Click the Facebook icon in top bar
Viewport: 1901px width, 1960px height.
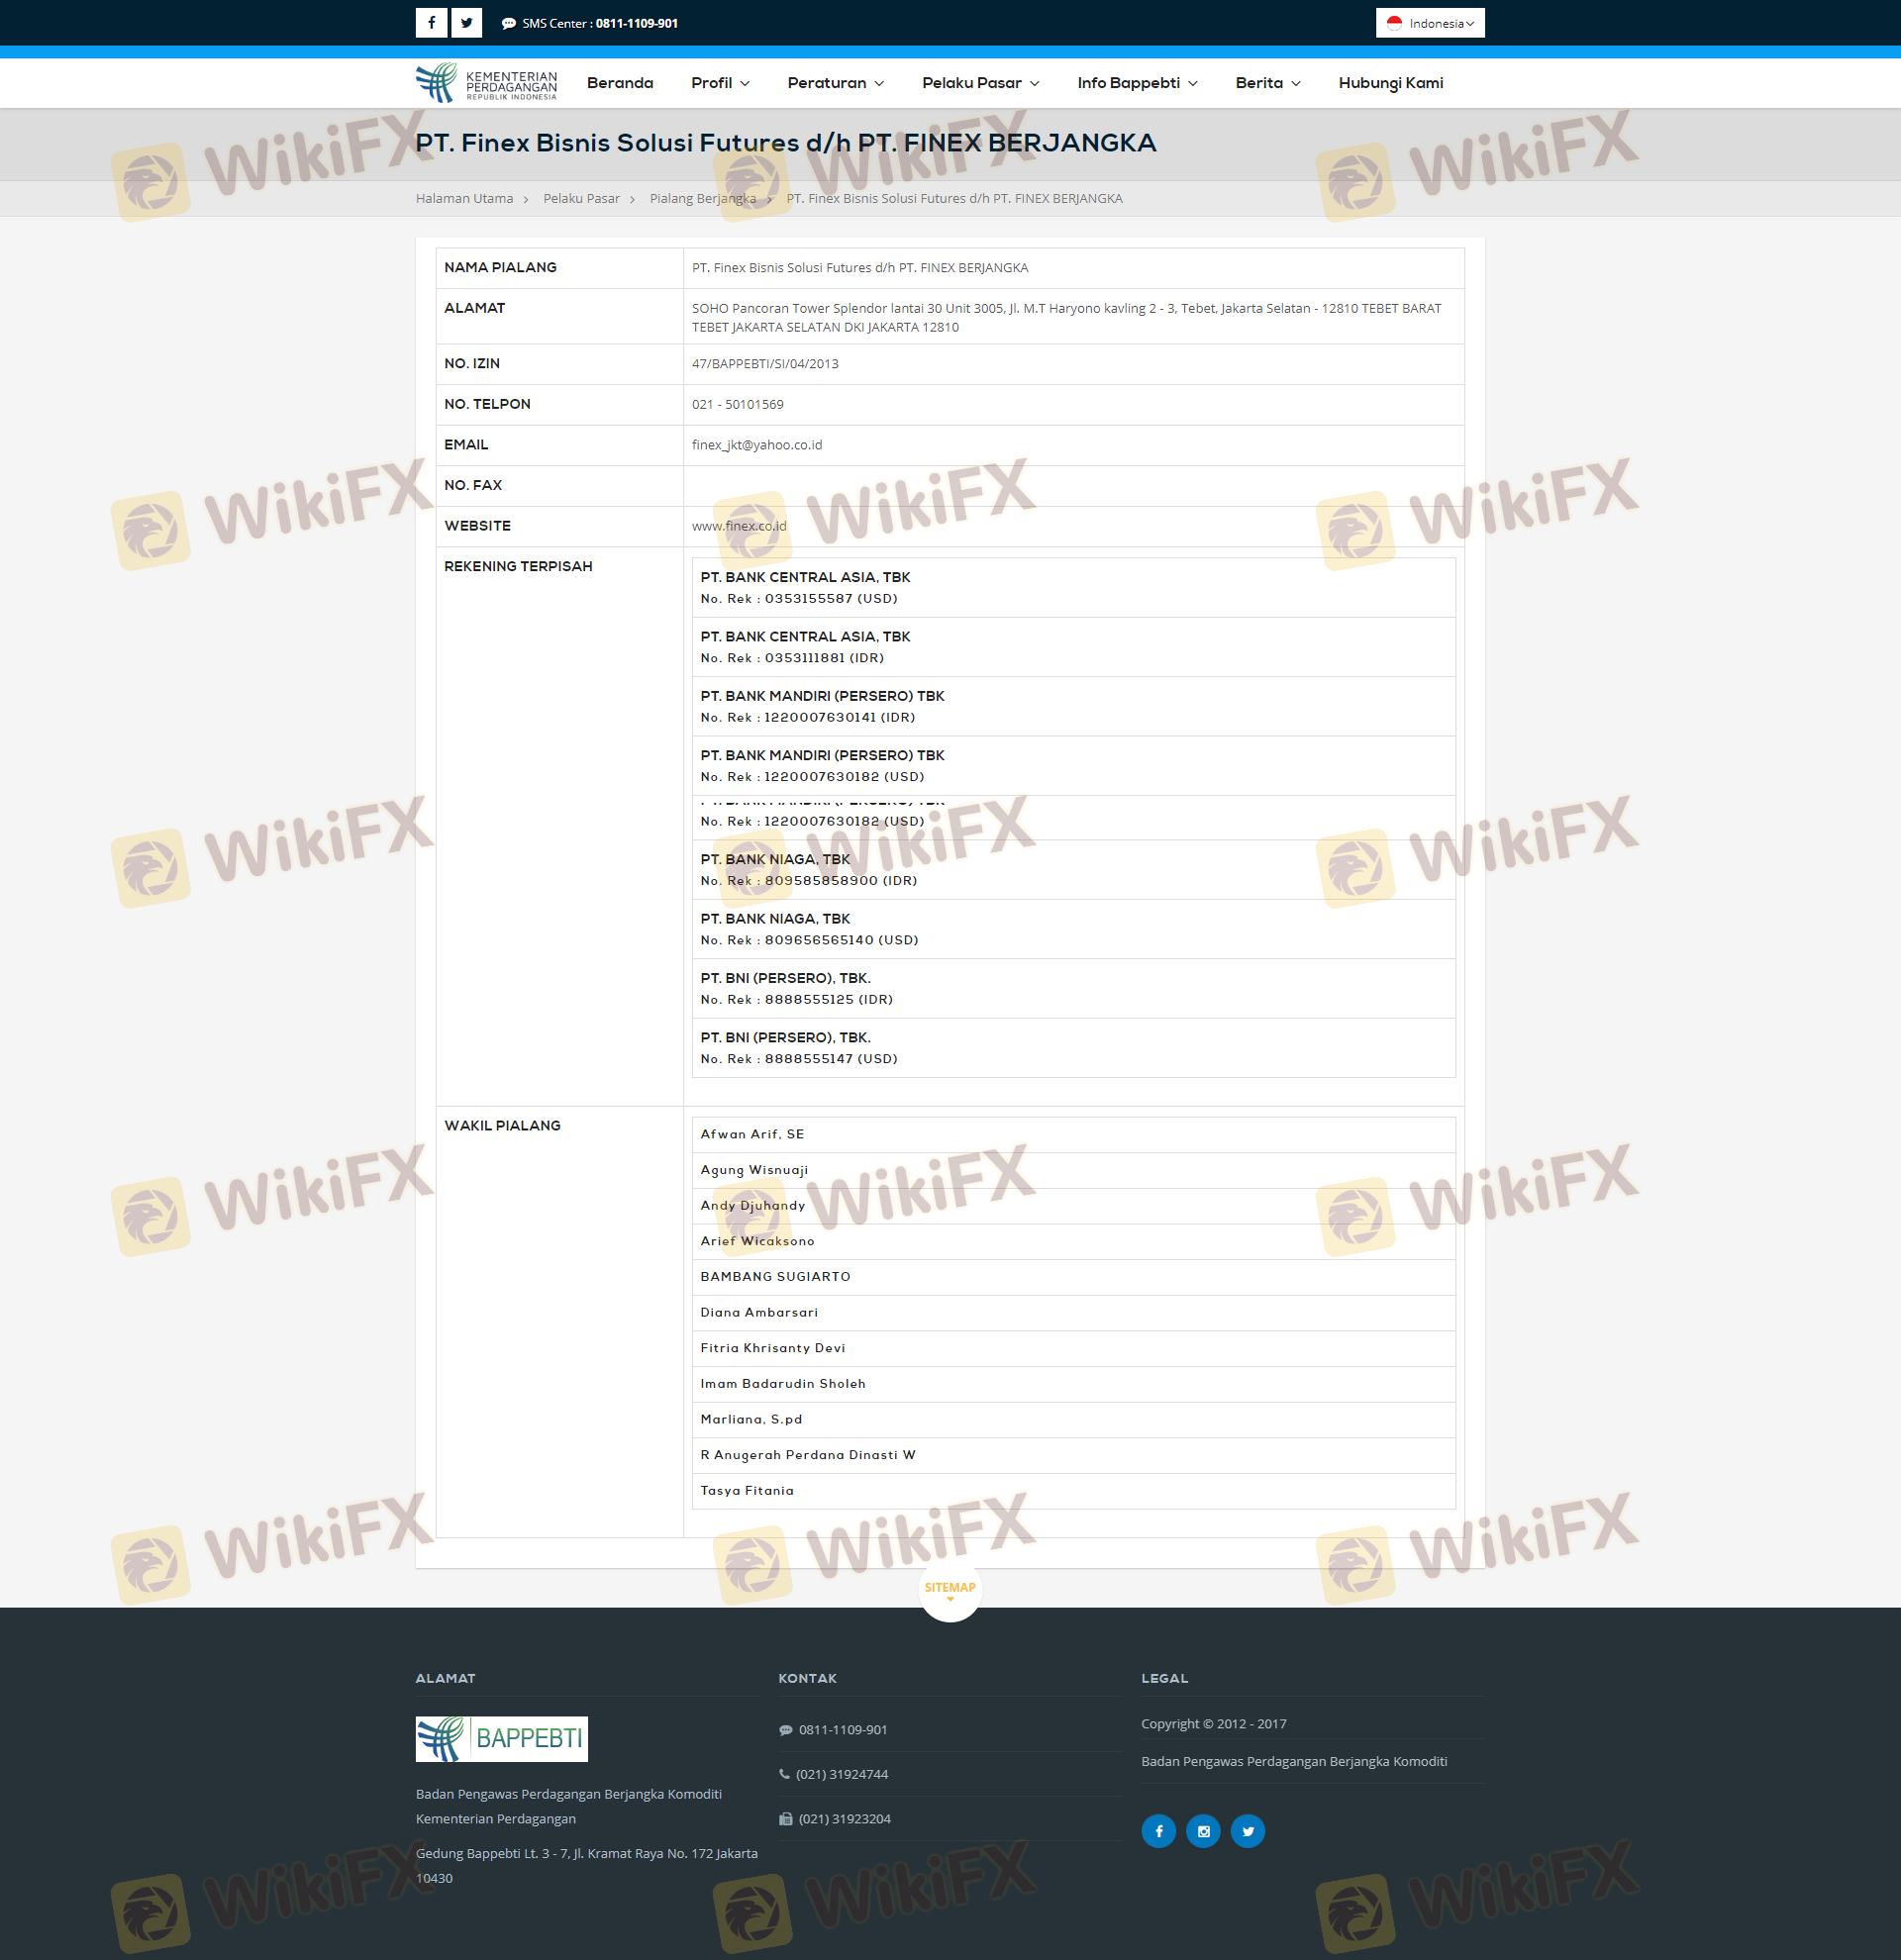pos(431,23)
